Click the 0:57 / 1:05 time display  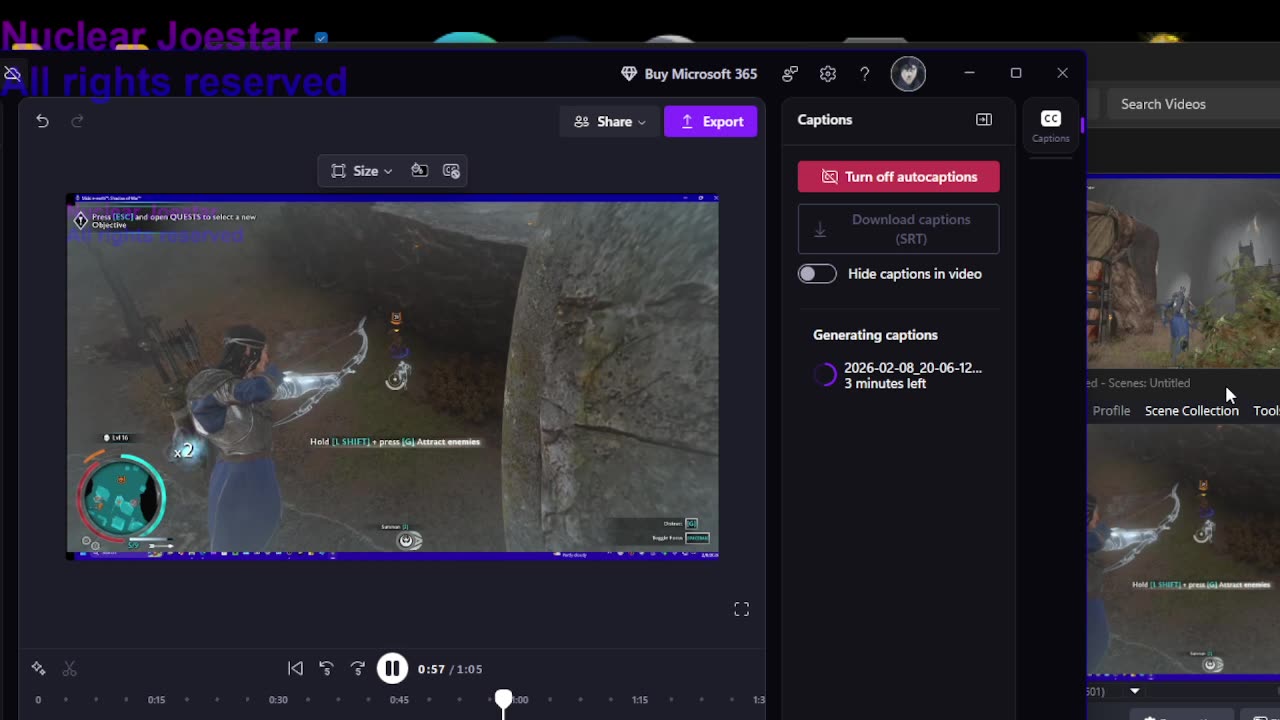tap(450, 669)
